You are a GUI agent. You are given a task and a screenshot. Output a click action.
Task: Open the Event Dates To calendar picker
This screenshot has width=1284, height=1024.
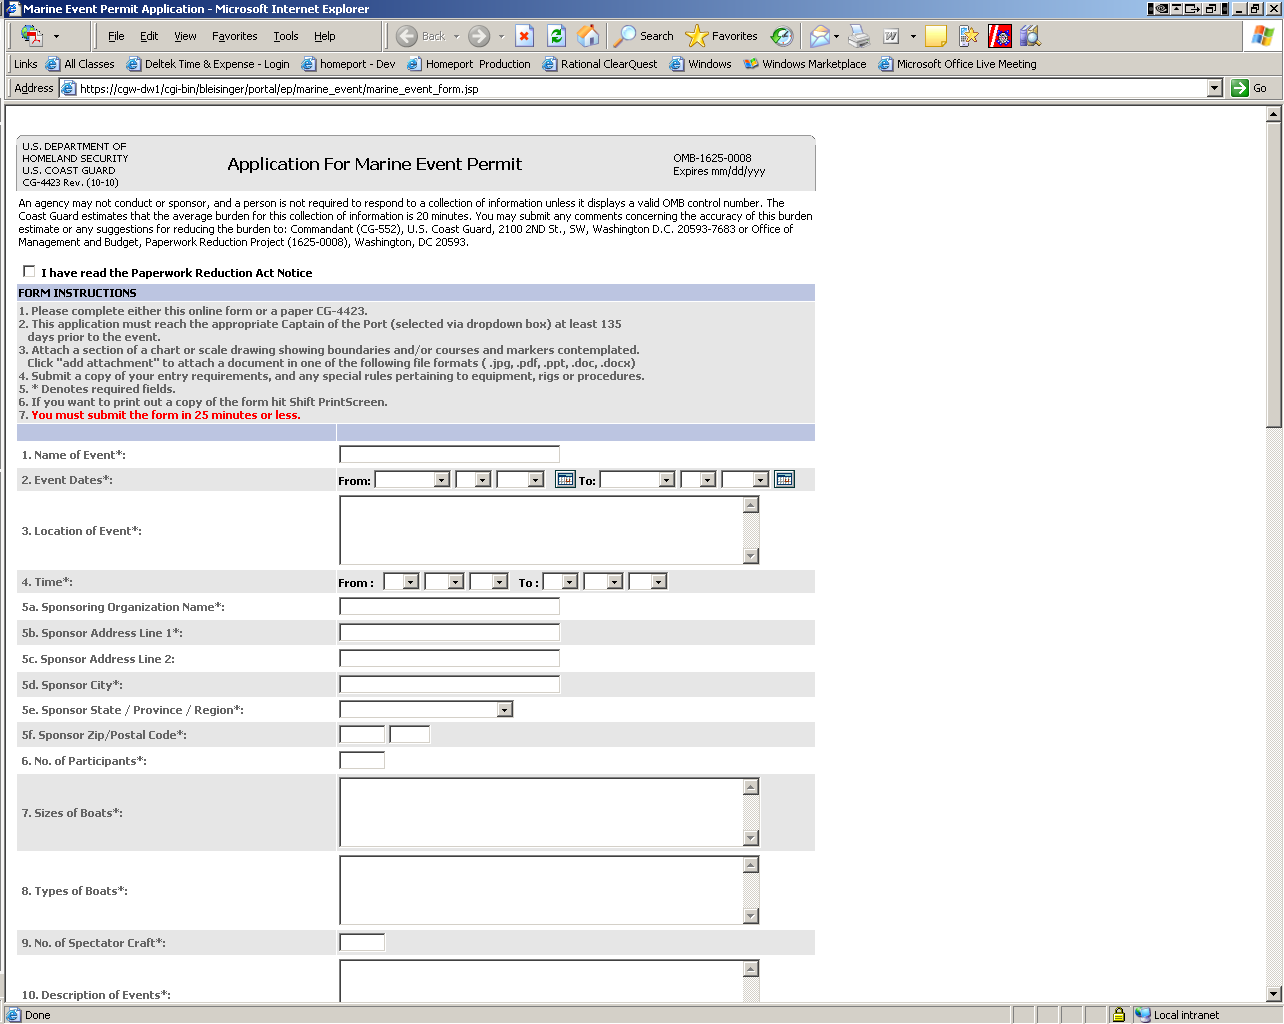[784, 480]
